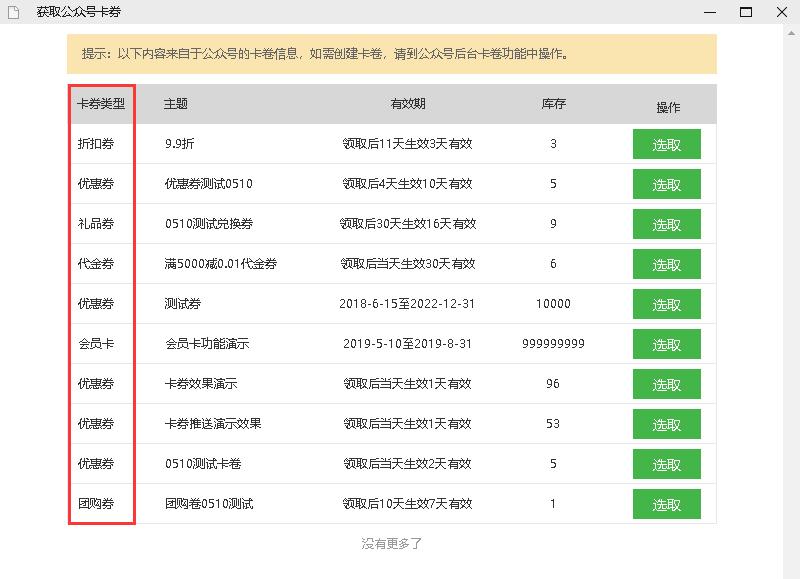The width and height of the screenshot is (800, 579).
Task: Maximize the 获取公众号卡劵 window
Action: point(746,12)
